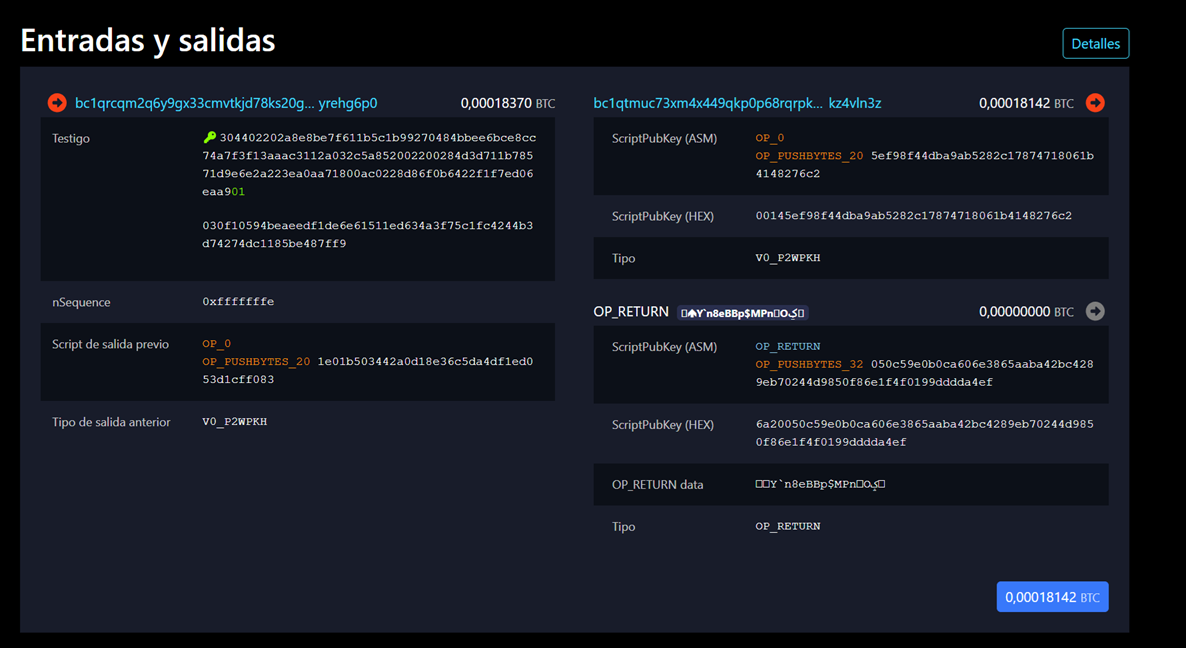This screenshot has width=1186, height=648.
Task: Click V0_P2WPKH under Tipo de salida anterior
Action: (x=234, y=422)
